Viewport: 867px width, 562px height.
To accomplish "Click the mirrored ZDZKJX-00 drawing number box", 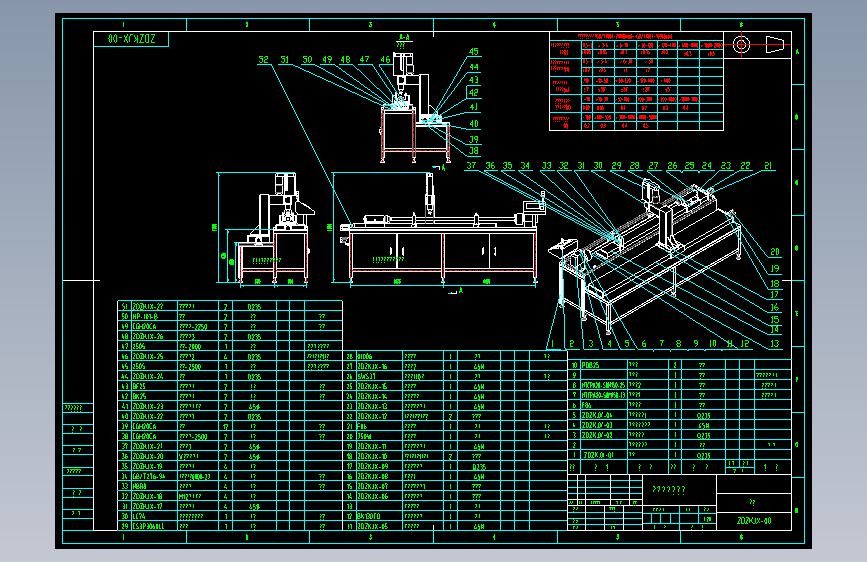I will (131, 39).
